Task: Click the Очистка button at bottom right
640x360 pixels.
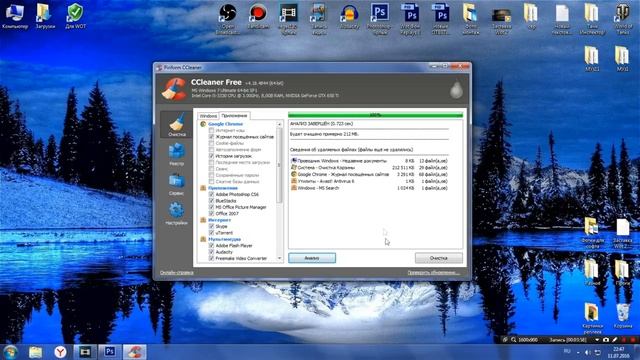Action: click(x=439, y=258)
